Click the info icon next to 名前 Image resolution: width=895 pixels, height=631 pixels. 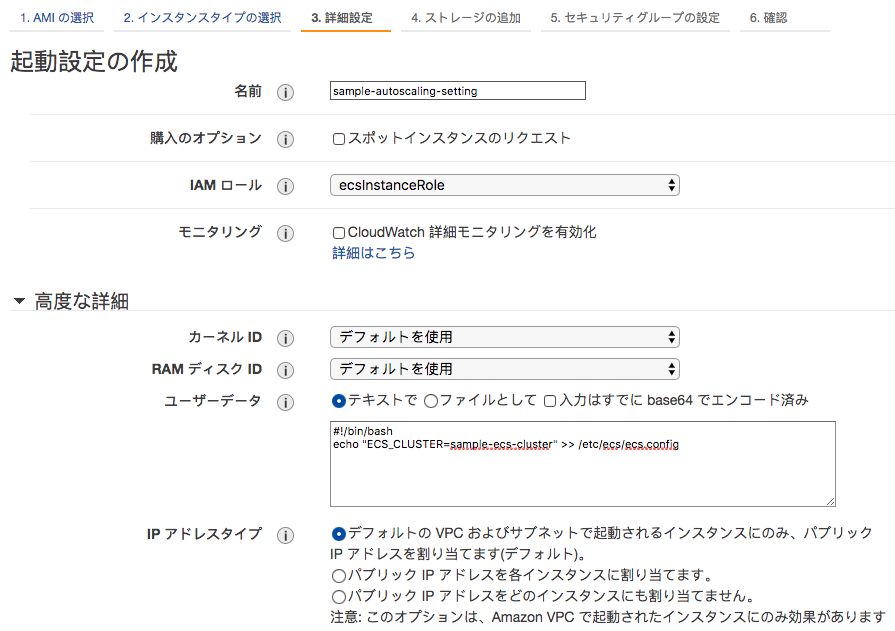(285, 93)
